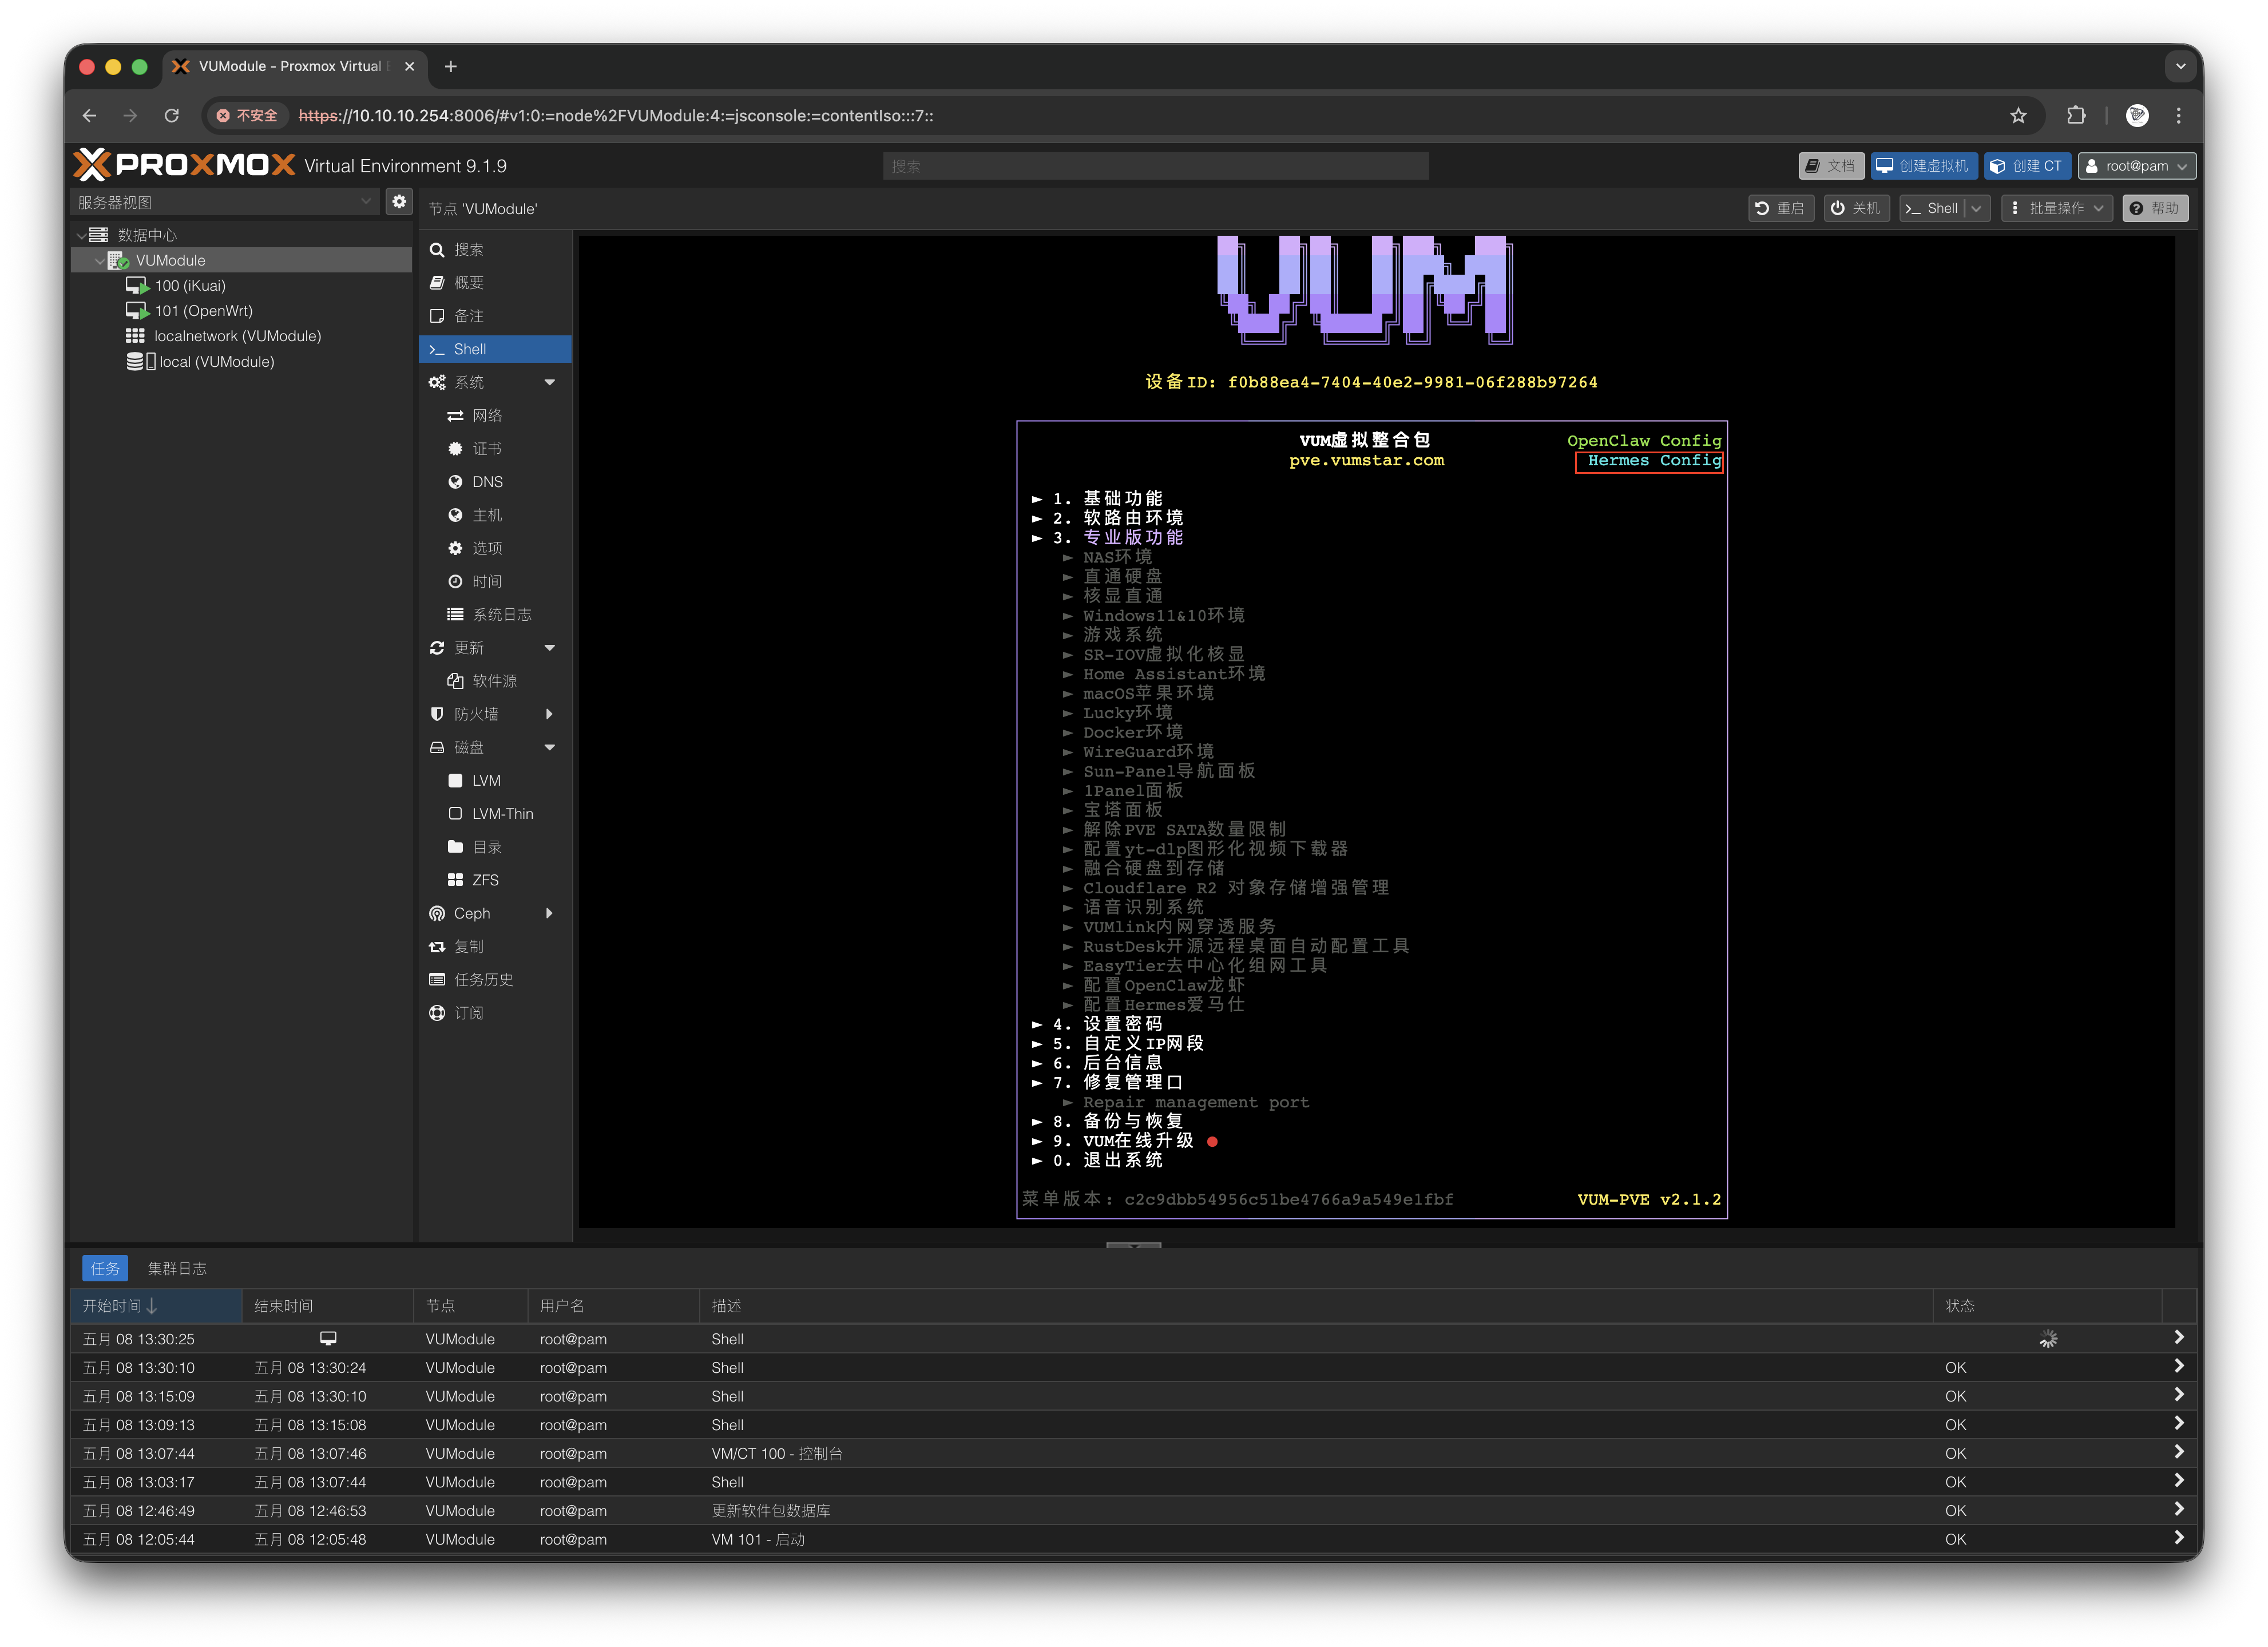Collapse the VUModule node in the tree

99,260
